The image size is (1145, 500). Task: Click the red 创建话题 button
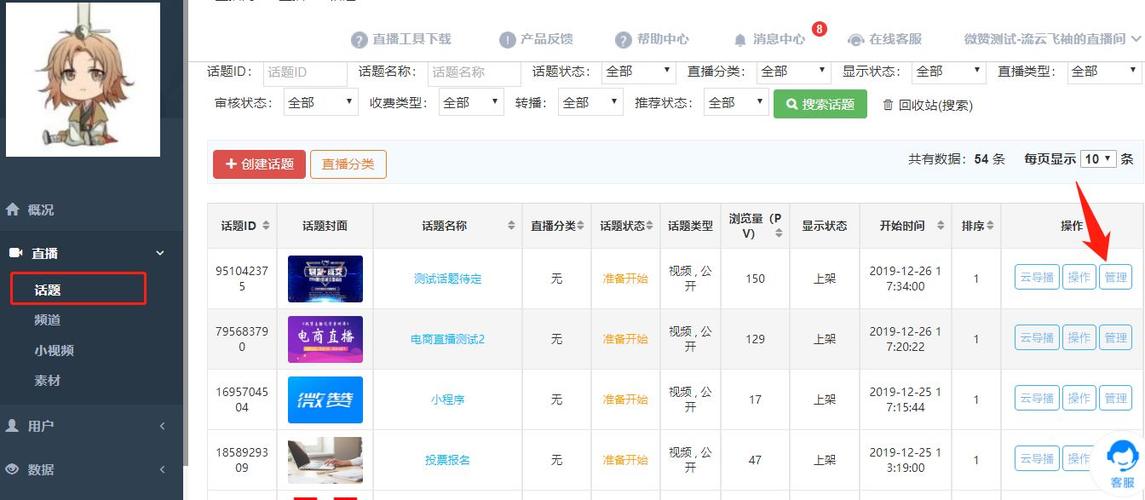pos(259,164)
